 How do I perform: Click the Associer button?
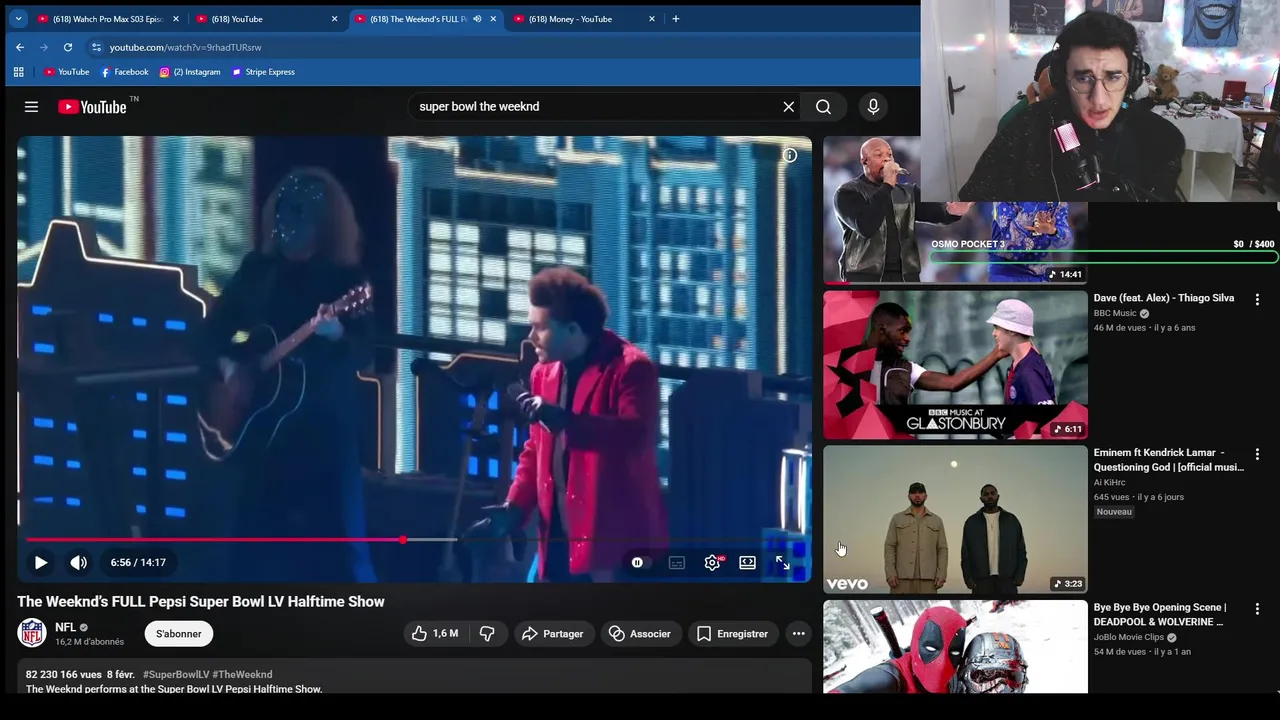pos(640,634)
